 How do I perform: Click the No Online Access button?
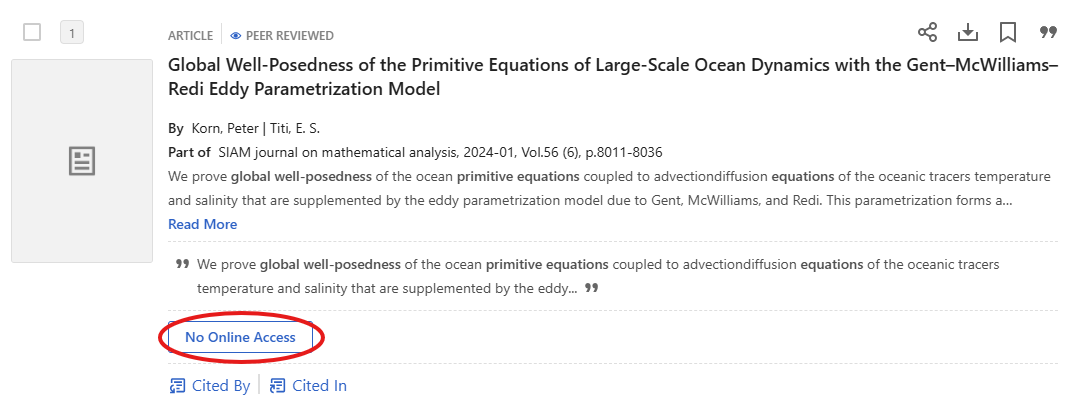click(240, 338)
